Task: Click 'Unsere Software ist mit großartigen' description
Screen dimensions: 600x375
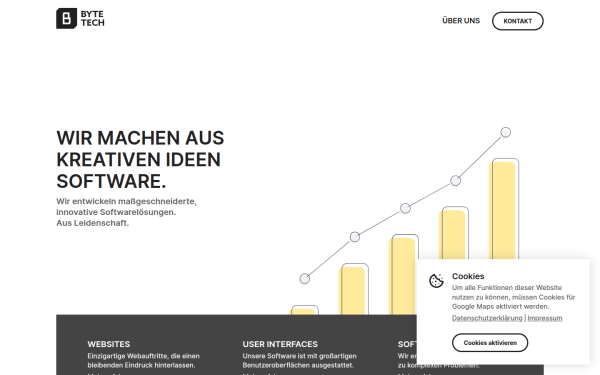Action: (299, 360)
